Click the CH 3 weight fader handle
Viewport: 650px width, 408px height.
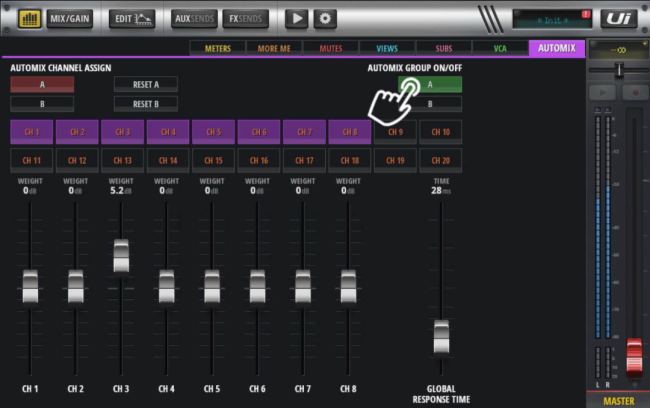coord(121,256)
